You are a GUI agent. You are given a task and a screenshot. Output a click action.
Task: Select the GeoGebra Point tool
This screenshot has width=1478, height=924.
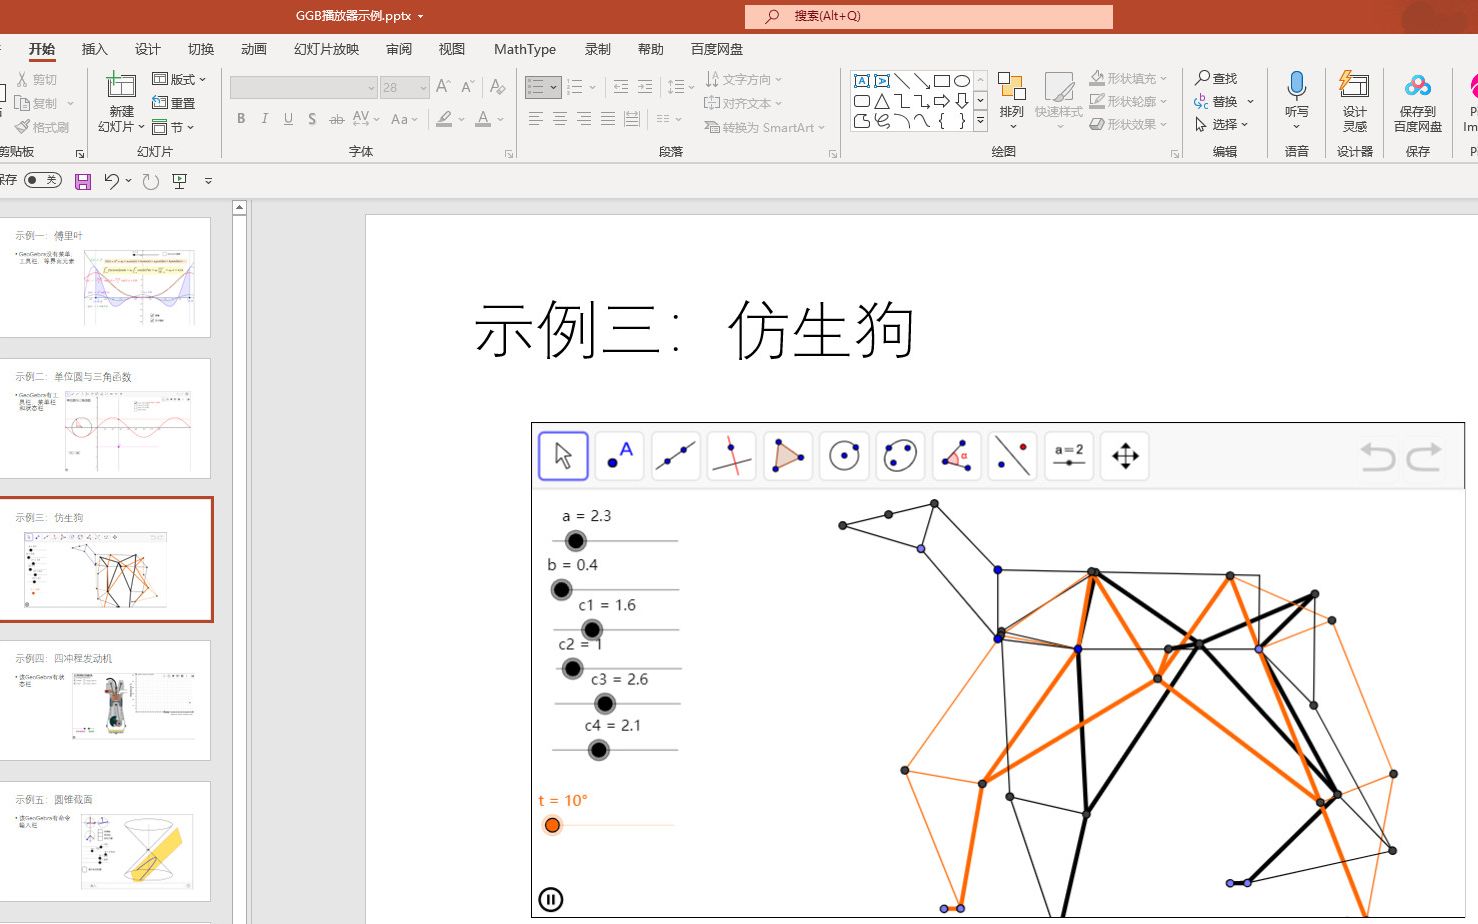(619, 456)
